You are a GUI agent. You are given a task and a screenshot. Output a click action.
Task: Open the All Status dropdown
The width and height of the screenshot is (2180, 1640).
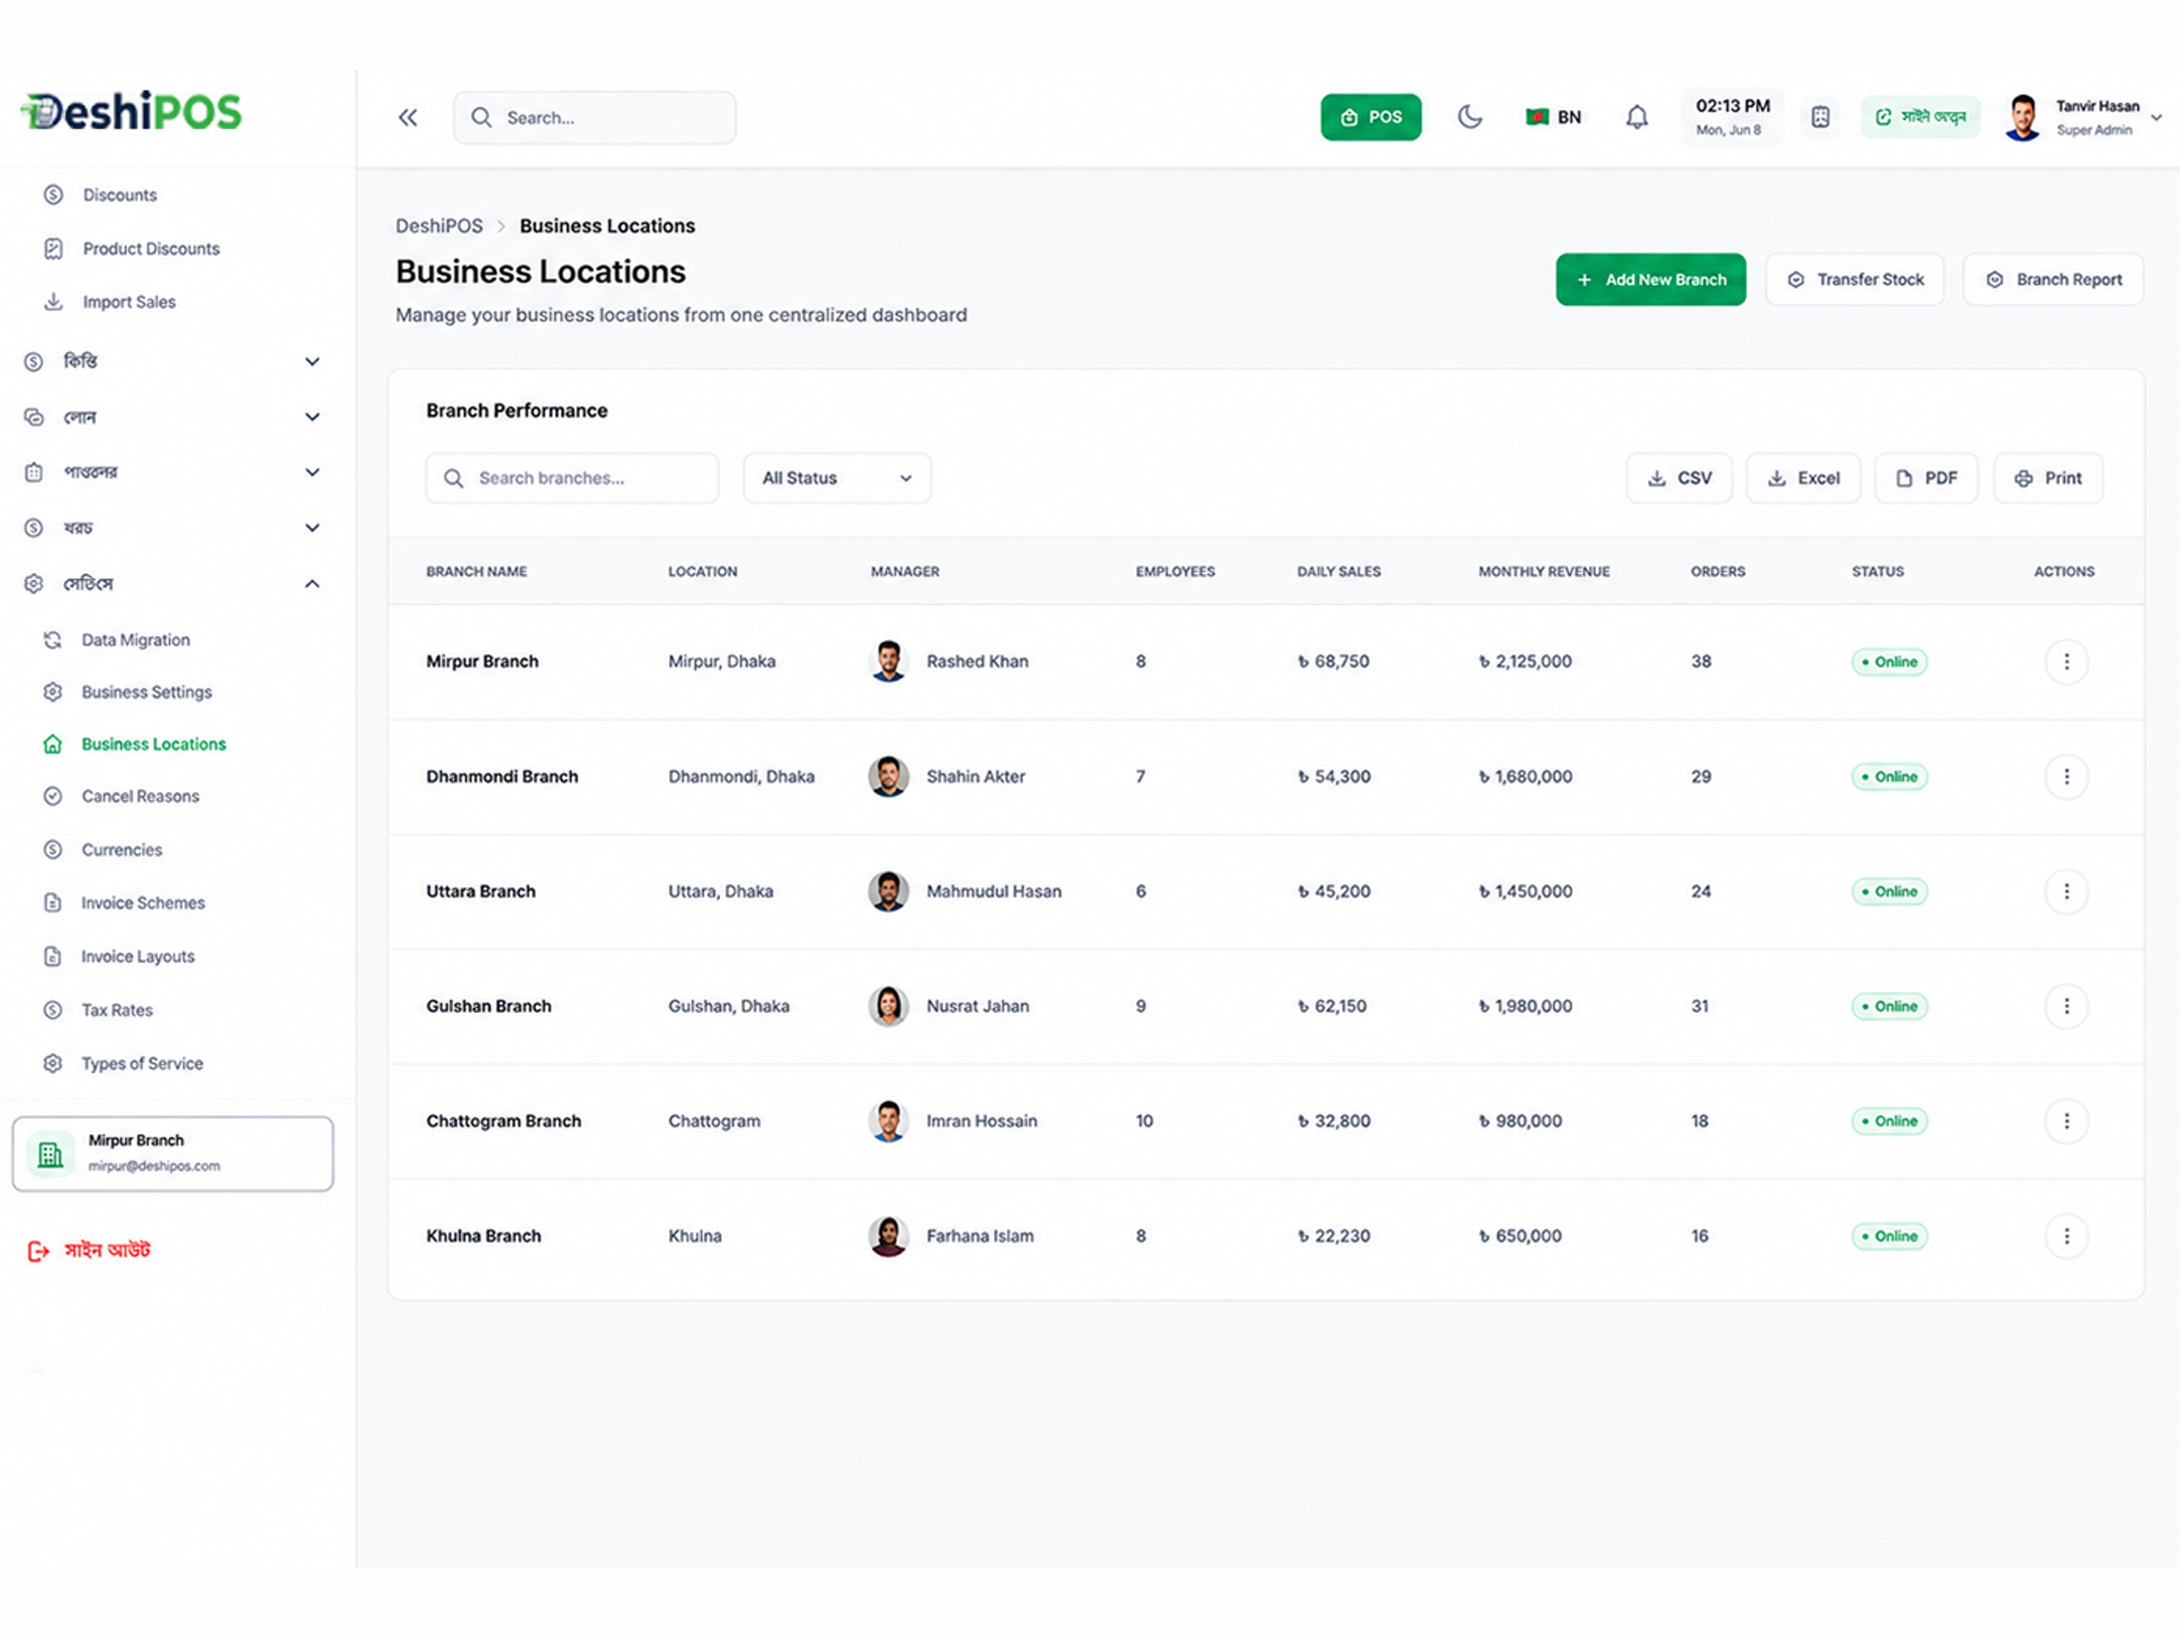coord(837,478)
